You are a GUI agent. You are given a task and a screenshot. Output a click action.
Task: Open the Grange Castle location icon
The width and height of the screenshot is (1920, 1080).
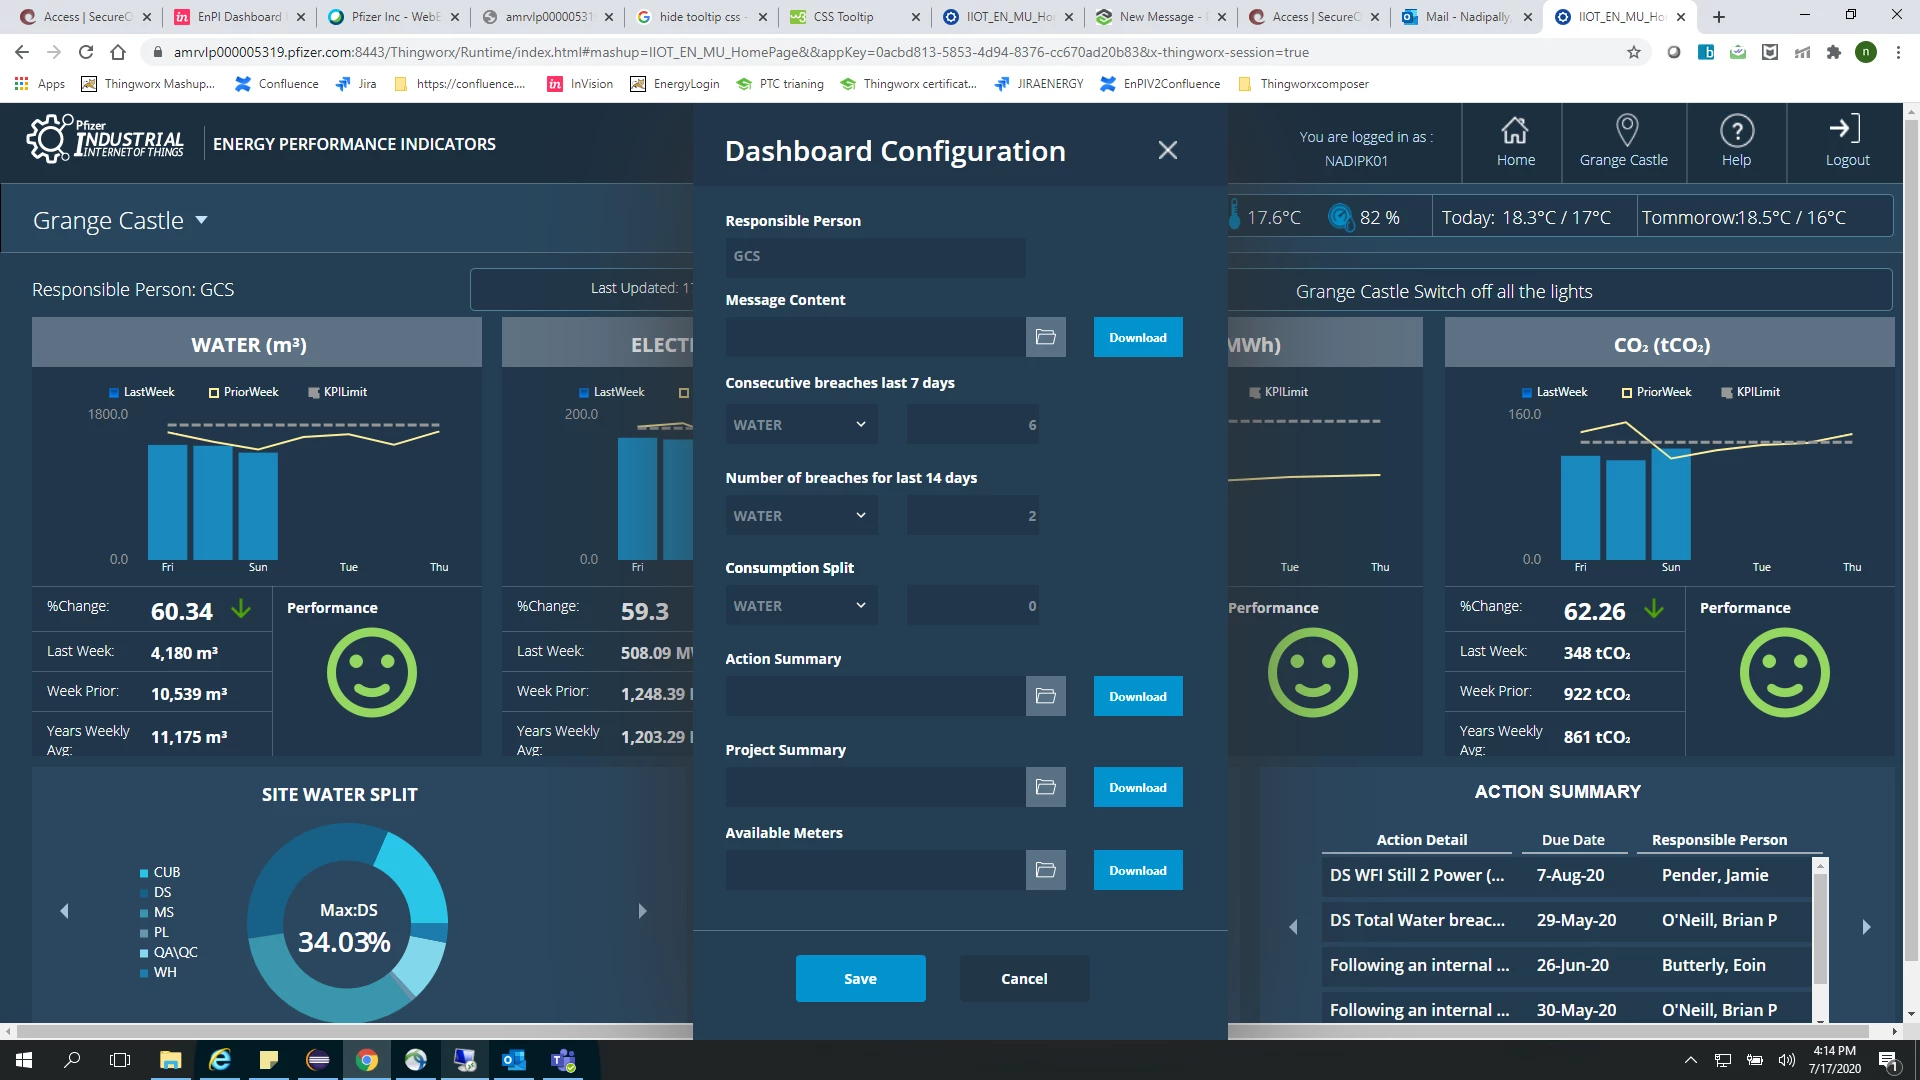[x=1626, y=131]
